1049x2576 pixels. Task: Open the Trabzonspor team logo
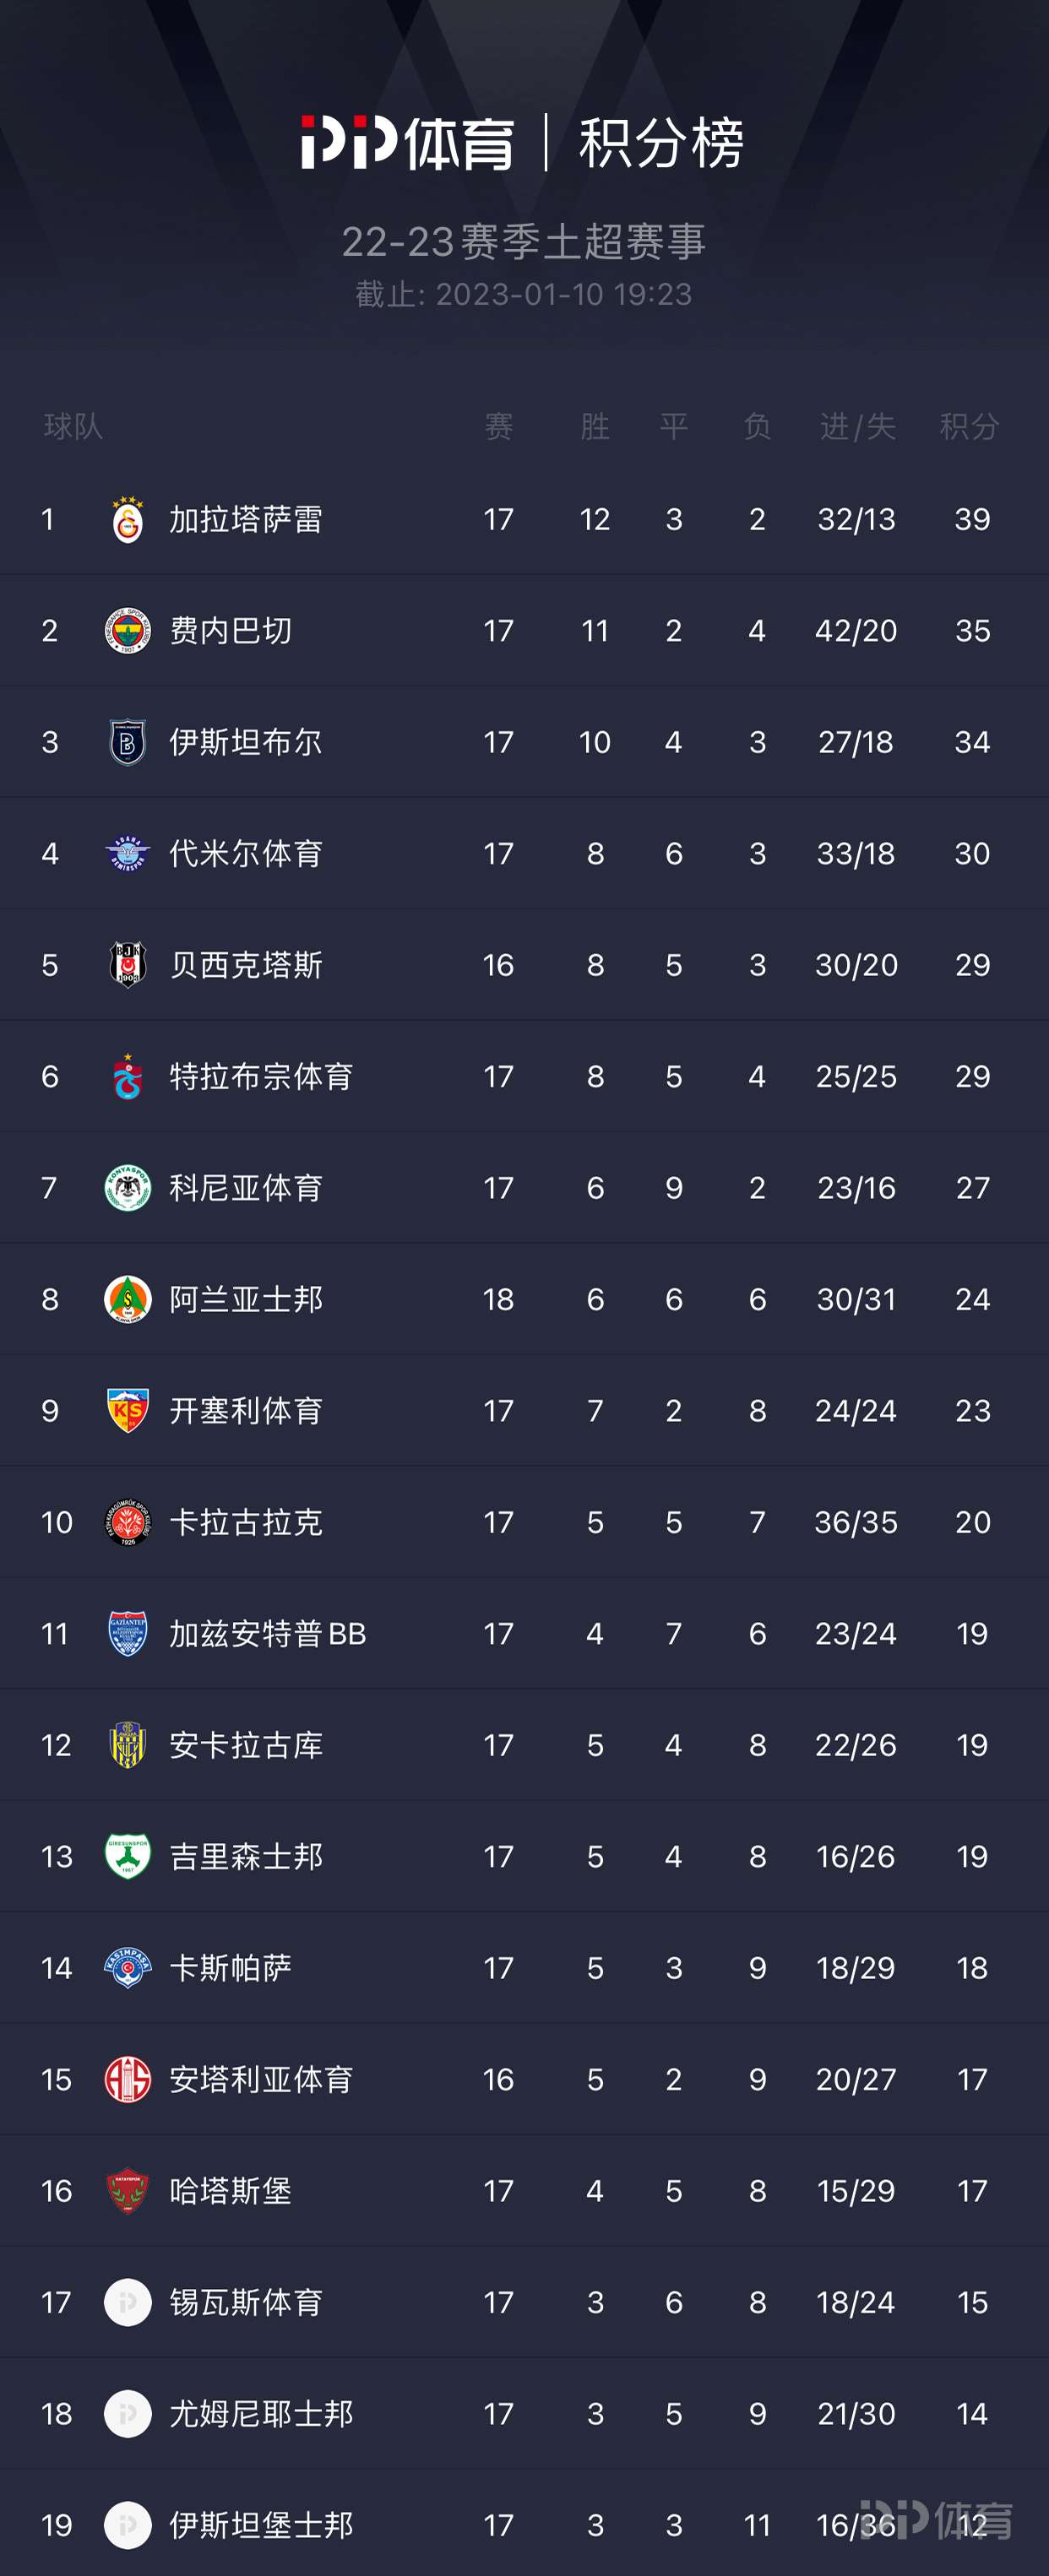(x=128, y=1076)
